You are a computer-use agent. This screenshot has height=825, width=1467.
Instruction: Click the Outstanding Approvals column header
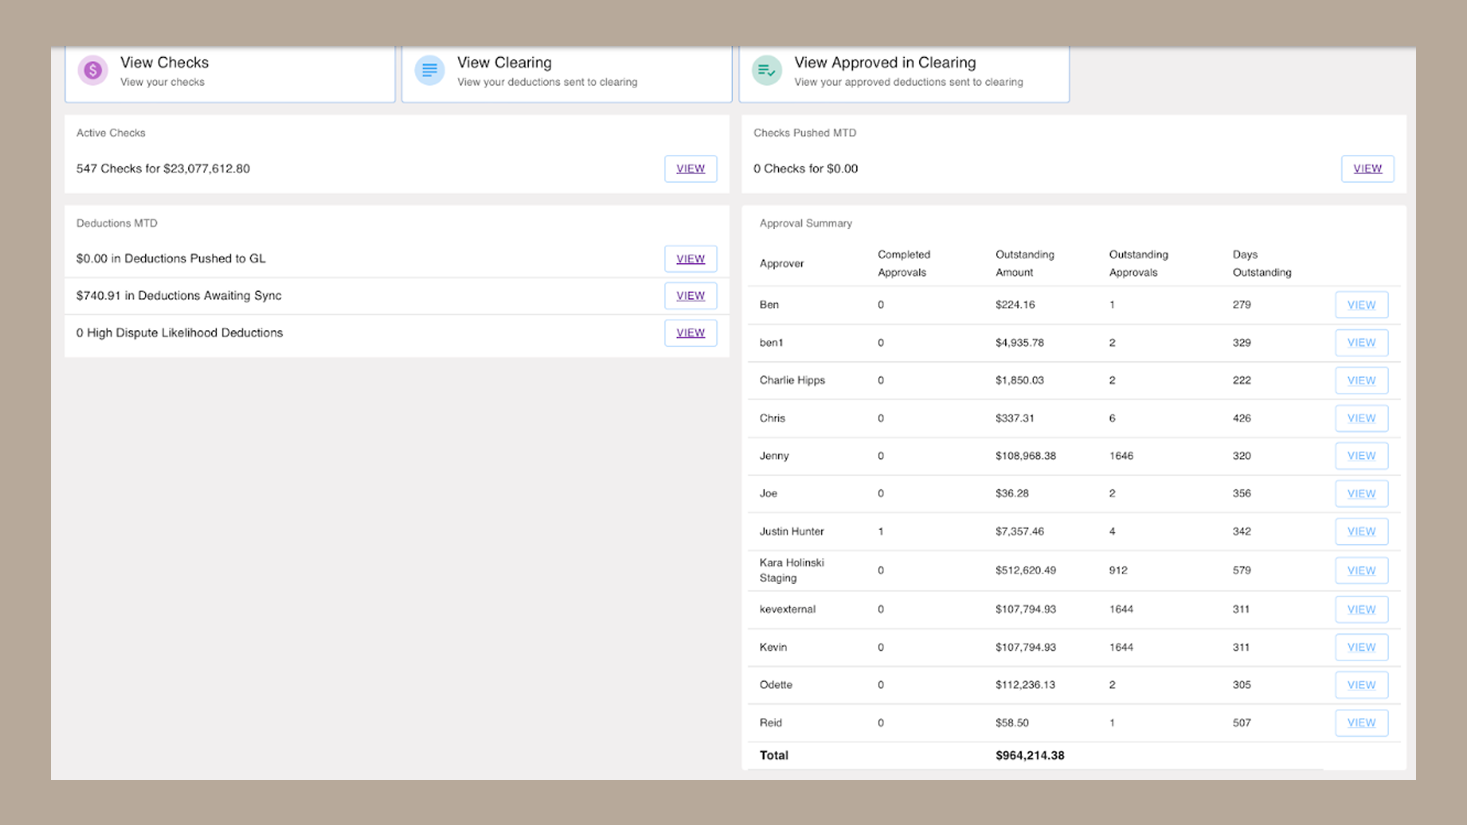coord(1138,264)
